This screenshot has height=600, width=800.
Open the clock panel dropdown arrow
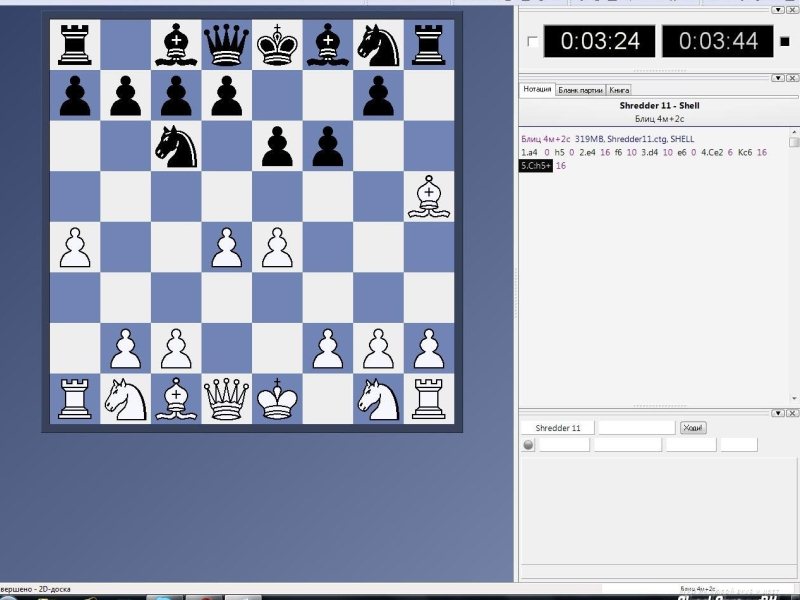pos(777,9)
